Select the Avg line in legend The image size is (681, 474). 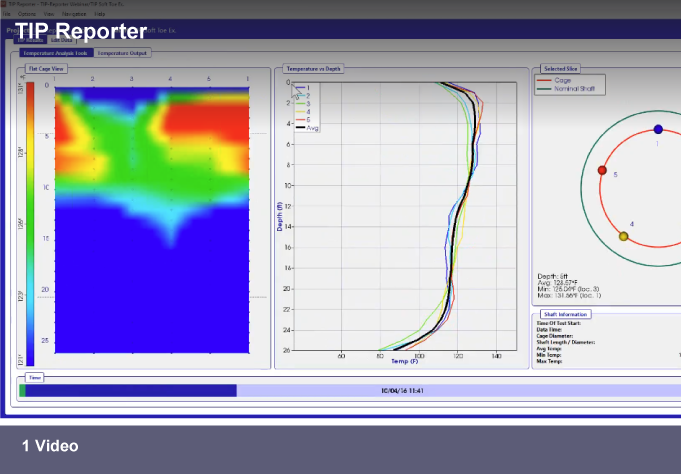pyautogui.click(x=310, y=128)
